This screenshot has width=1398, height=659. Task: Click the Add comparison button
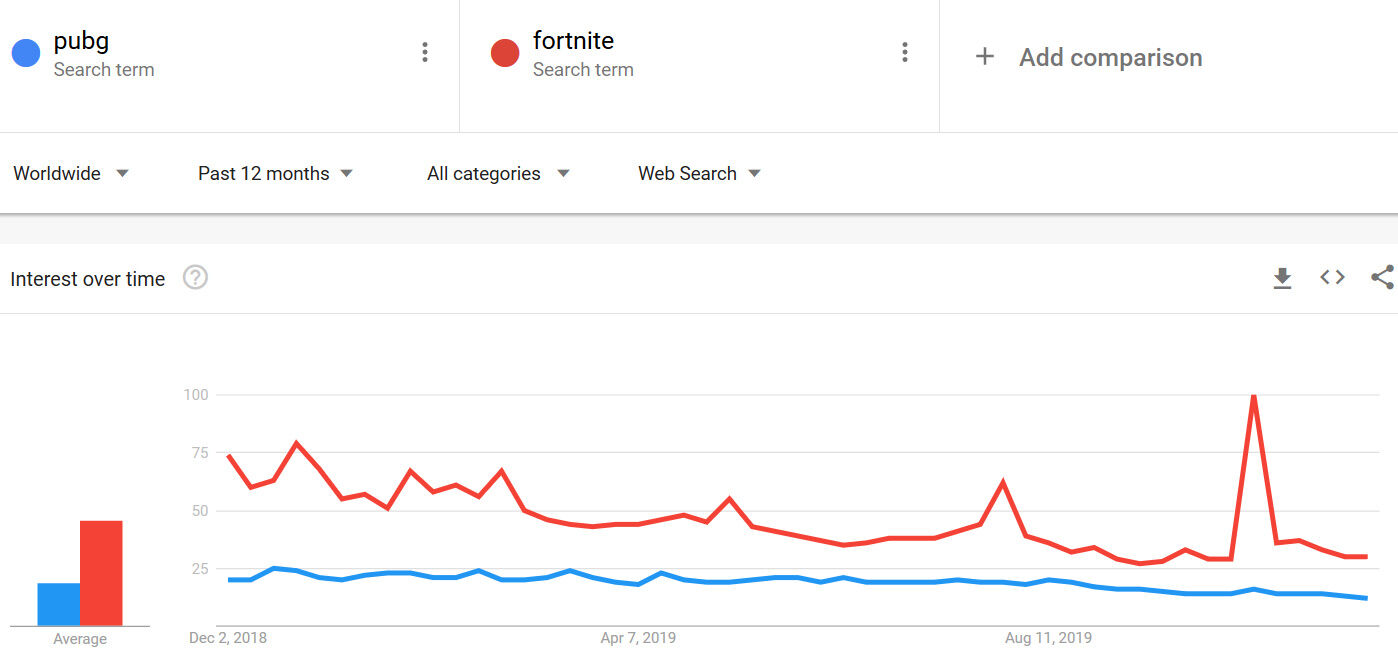(1110, 57)
